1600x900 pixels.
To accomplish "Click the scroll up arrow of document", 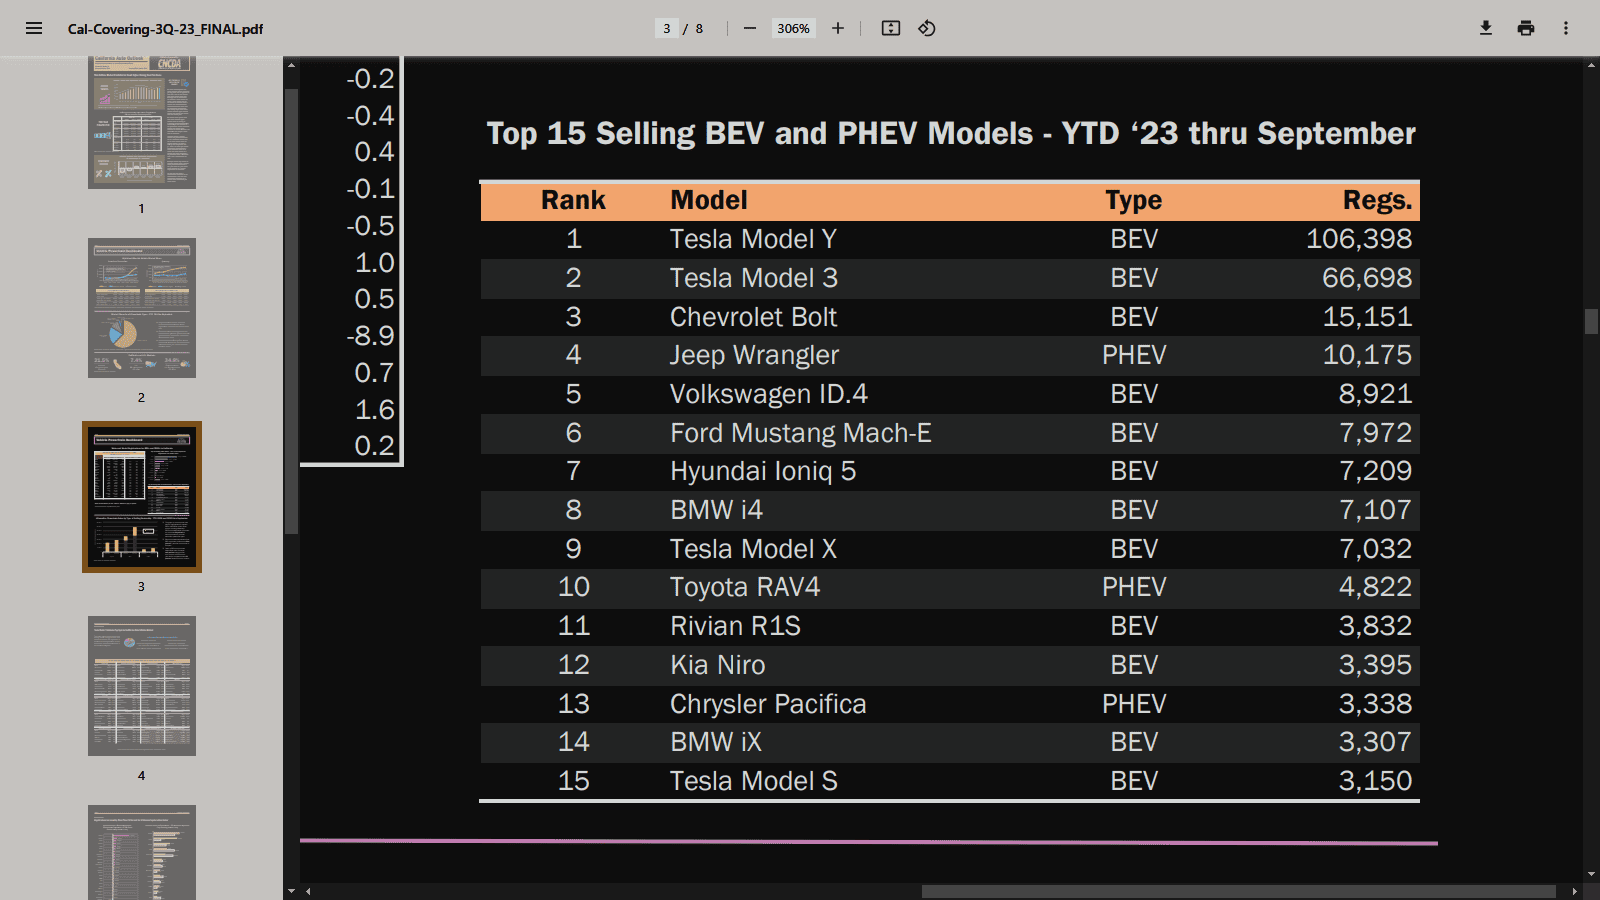I will [x=1591, y=65].
